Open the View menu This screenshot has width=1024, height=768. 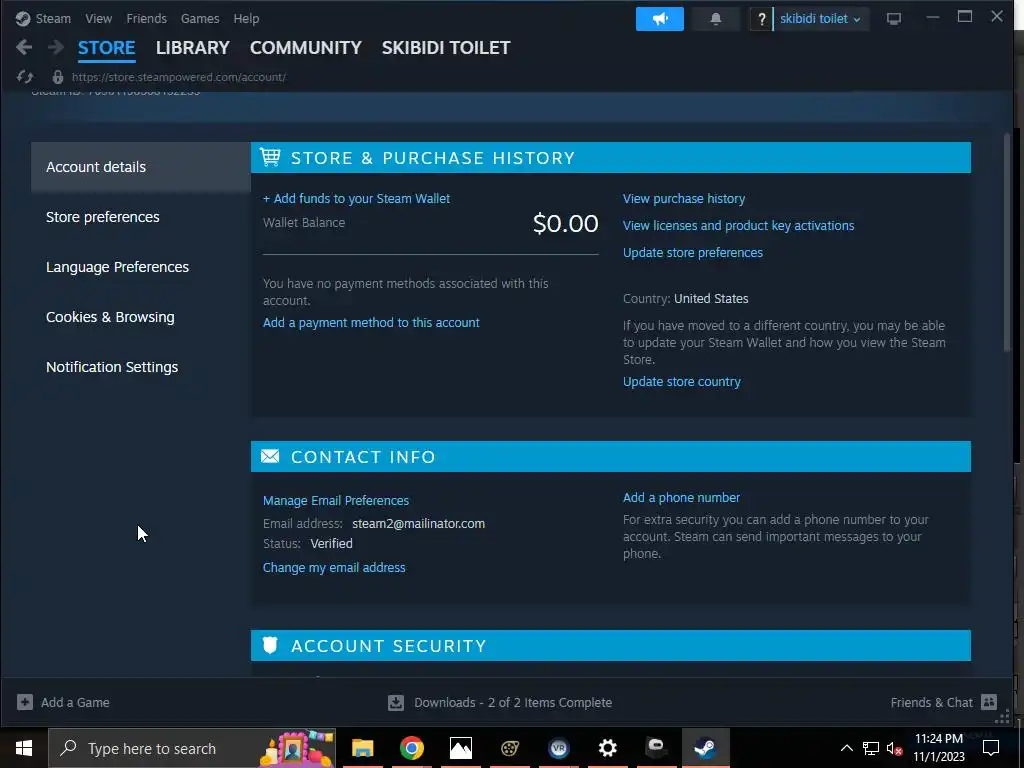(99, 18)
